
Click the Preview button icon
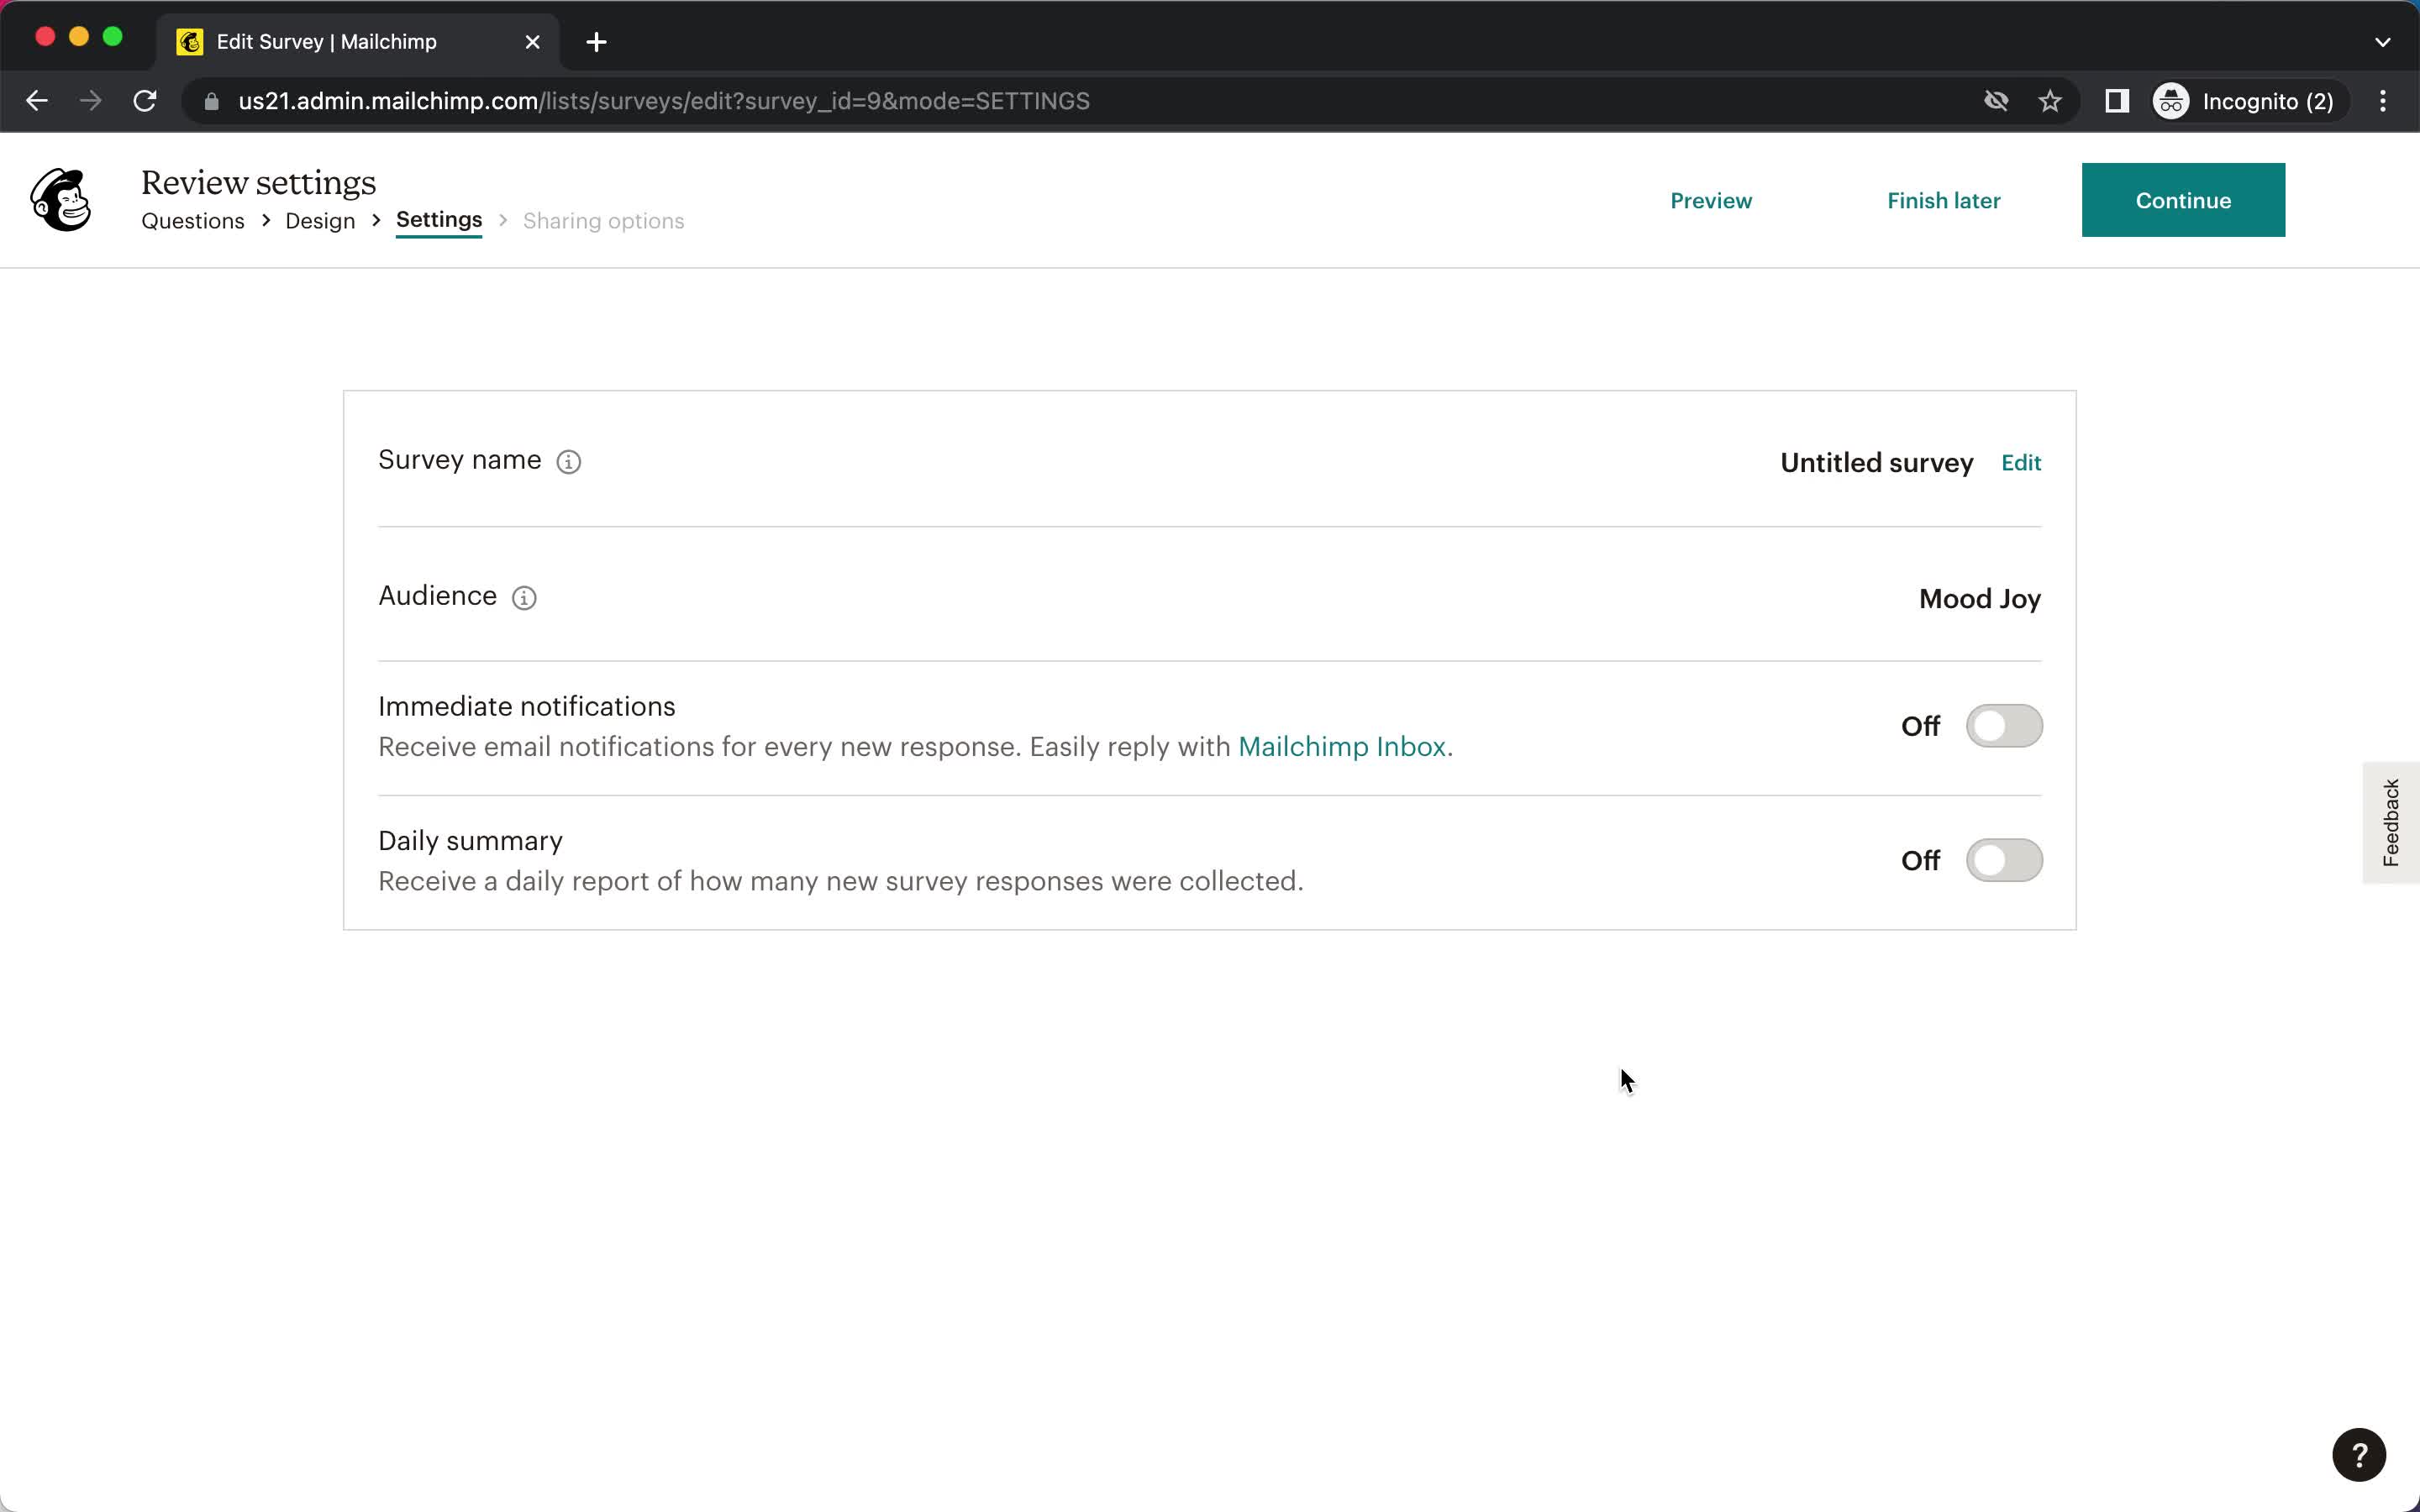coord(1712,200)
